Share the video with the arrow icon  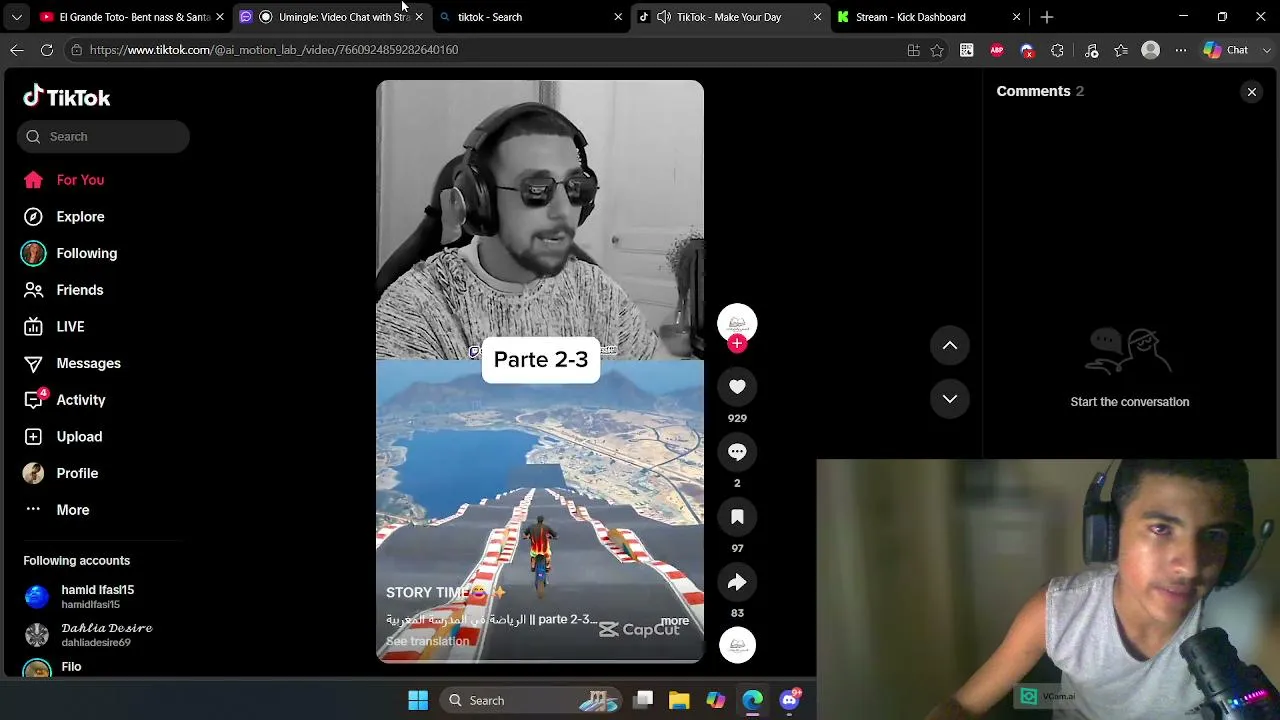737,582
